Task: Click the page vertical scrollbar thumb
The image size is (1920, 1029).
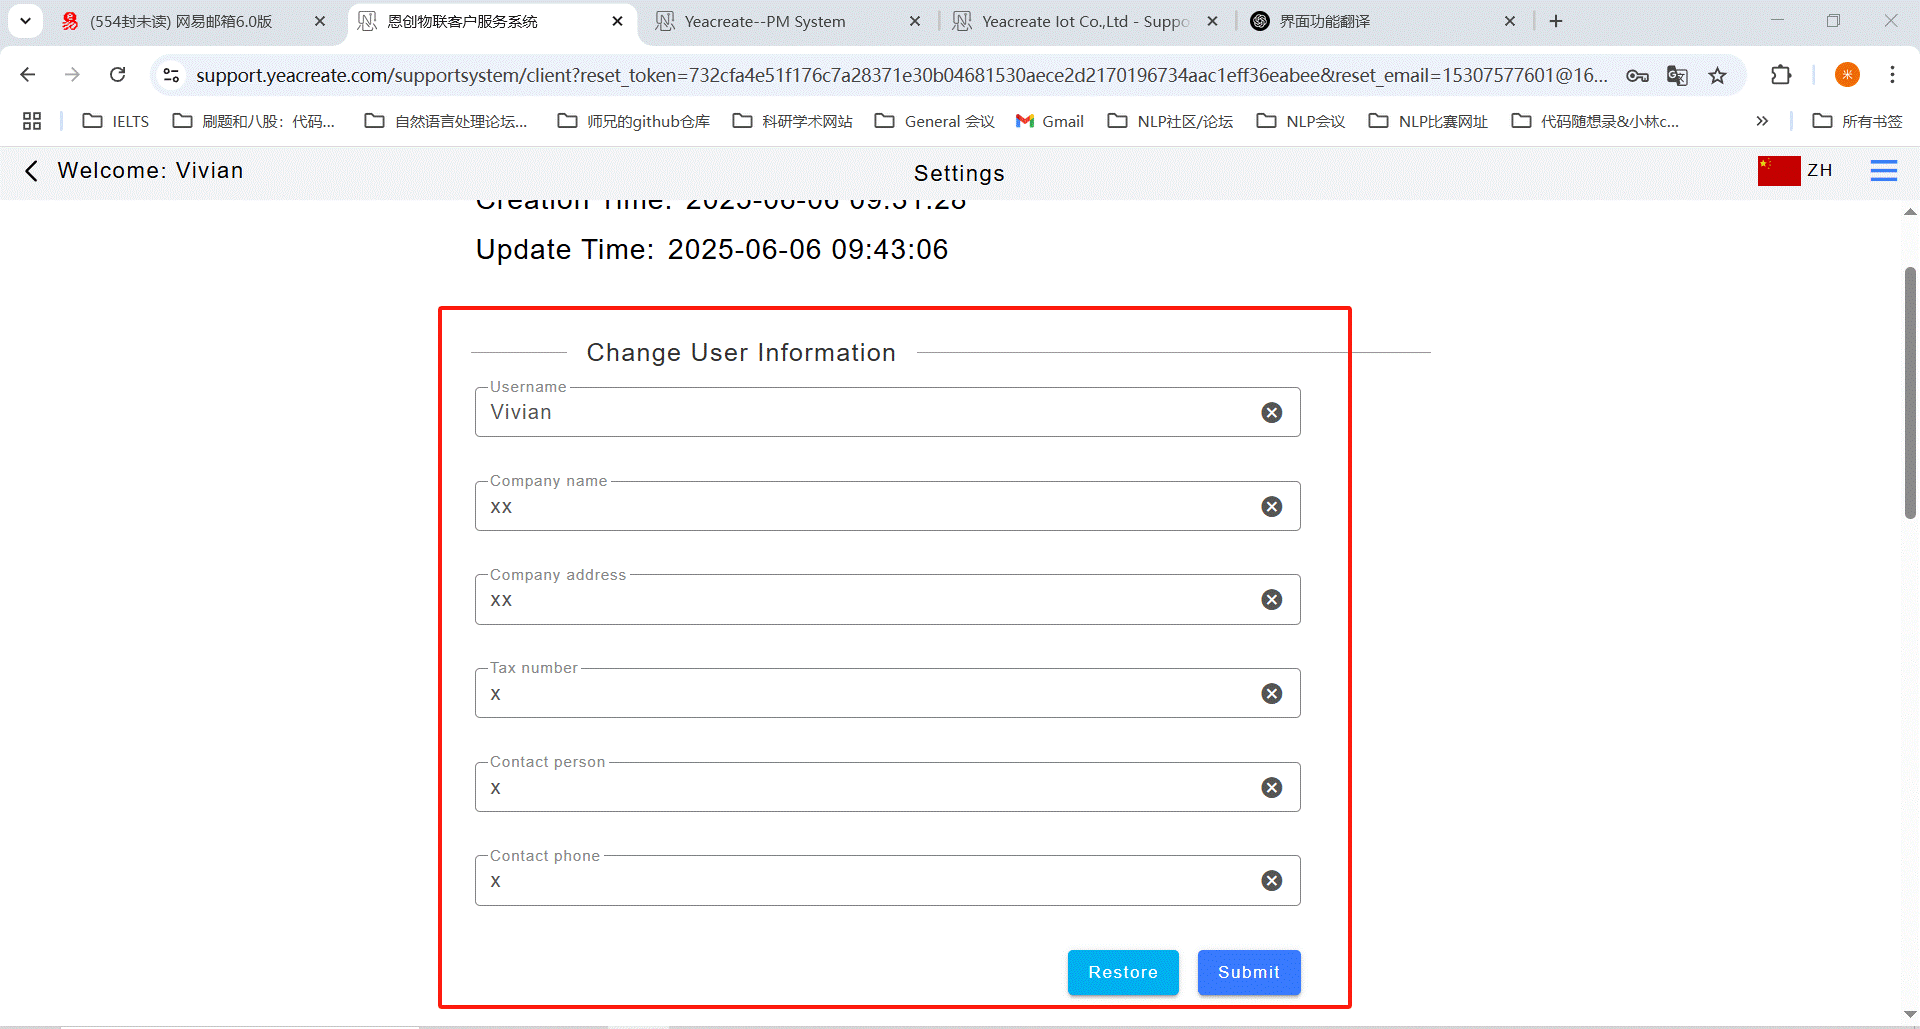Action: pos(1909,392)
